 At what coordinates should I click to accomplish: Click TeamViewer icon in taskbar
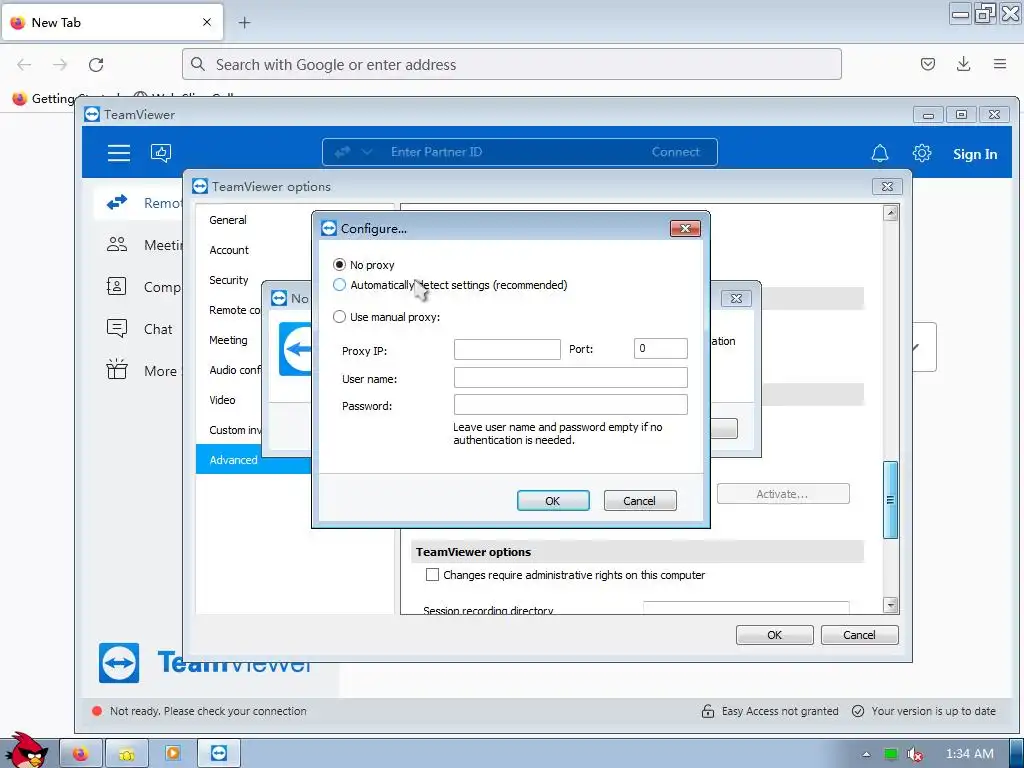point(219,754)
